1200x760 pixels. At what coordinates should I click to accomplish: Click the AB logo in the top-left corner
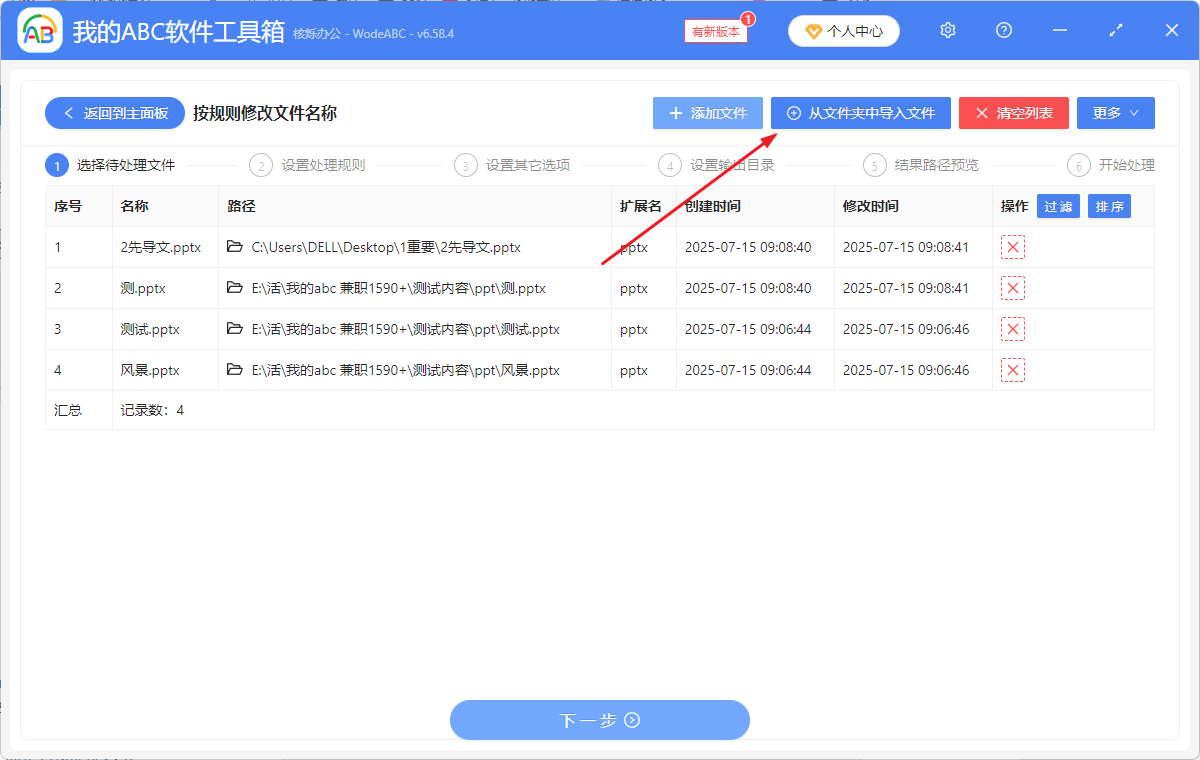pos(39,30)
